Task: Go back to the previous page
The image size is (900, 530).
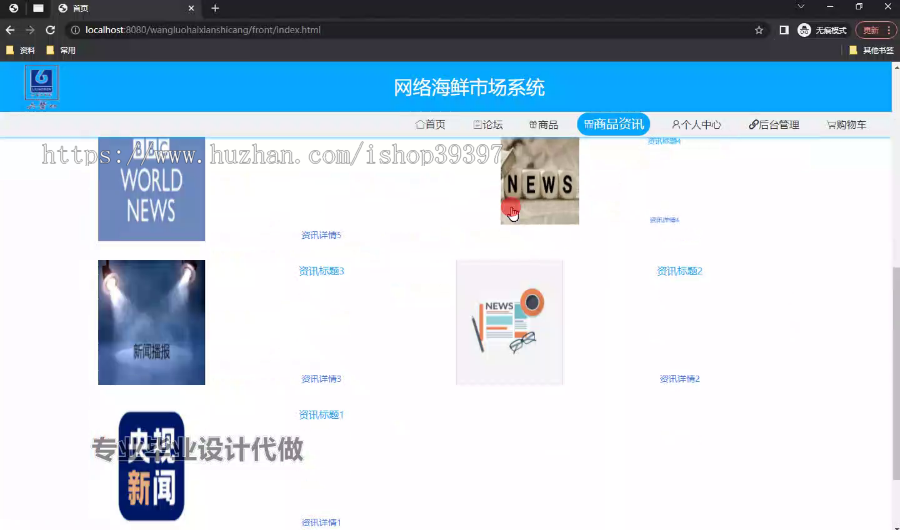Action: pyautogui.click(x=10, y=30)
